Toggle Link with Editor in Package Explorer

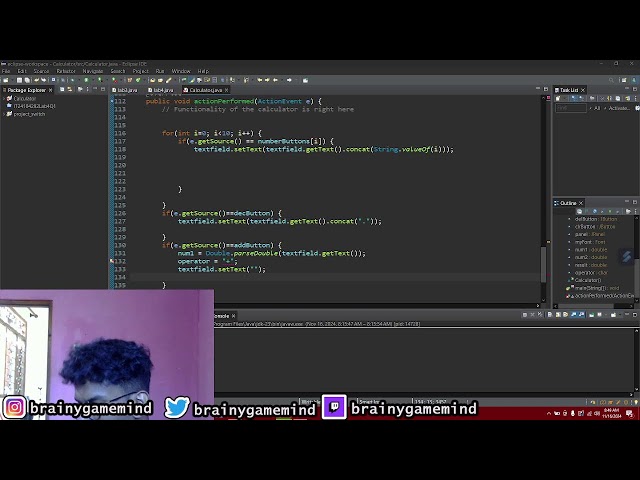tap(70, 89)
